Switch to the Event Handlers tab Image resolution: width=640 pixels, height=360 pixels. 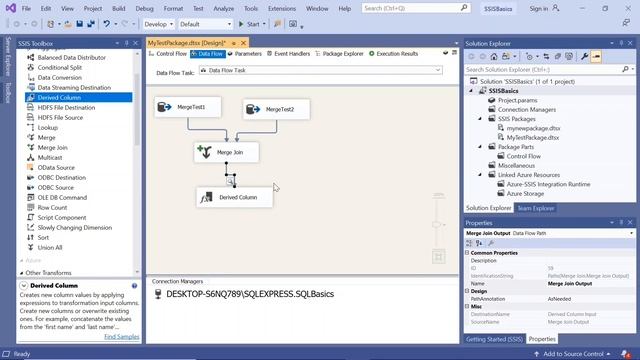click(288, 54)
